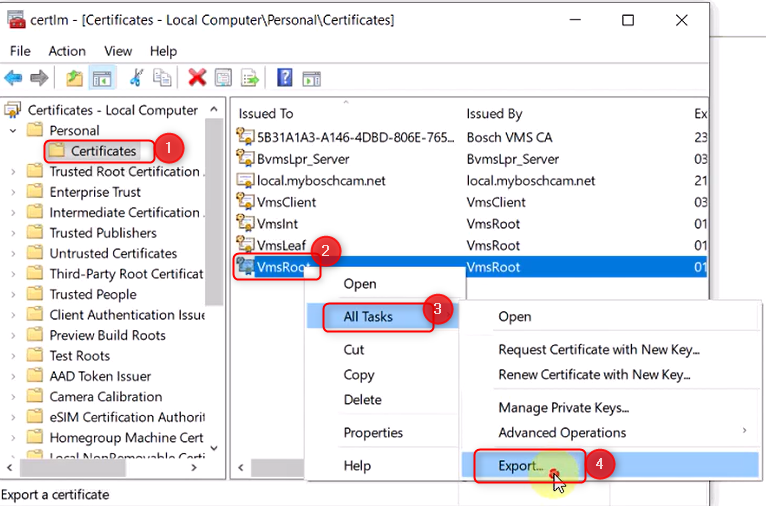Select the Certificates folder under Personal

[x=103, y=151]
